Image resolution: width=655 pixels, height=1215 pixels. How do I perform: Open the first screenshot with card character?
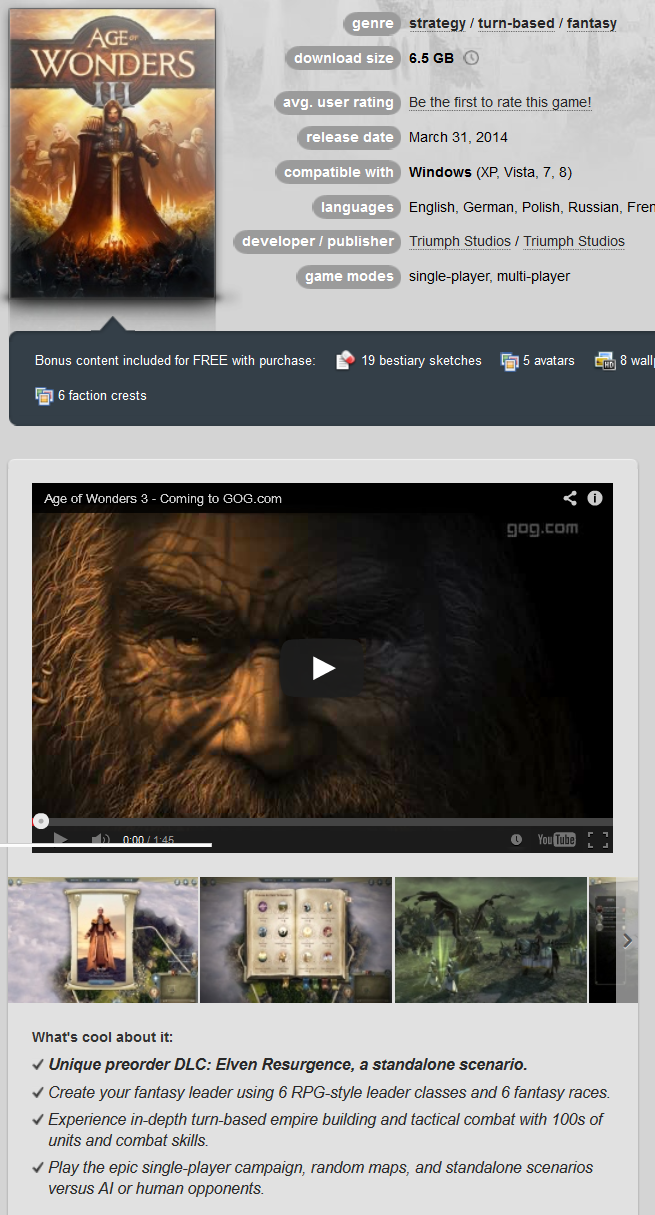[103, 940]
